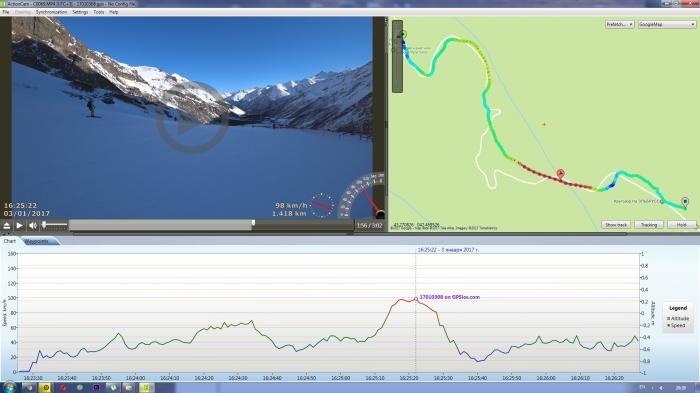Toggle the Hold button
Image resolution: width=700 pixels, height=393 pixels.
coord(681,225)
